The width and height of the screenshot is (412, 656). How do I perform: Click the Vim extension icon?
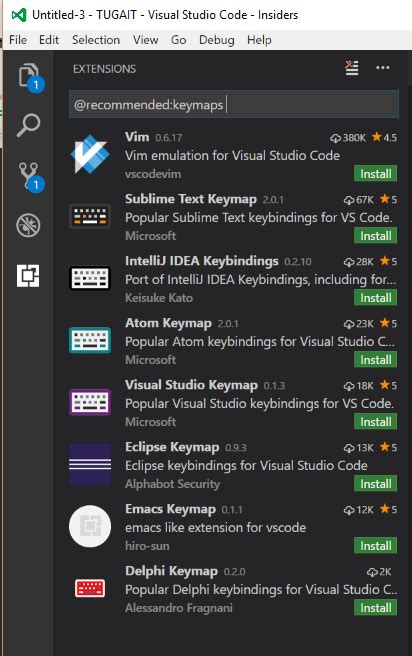(x=90, y=154)
